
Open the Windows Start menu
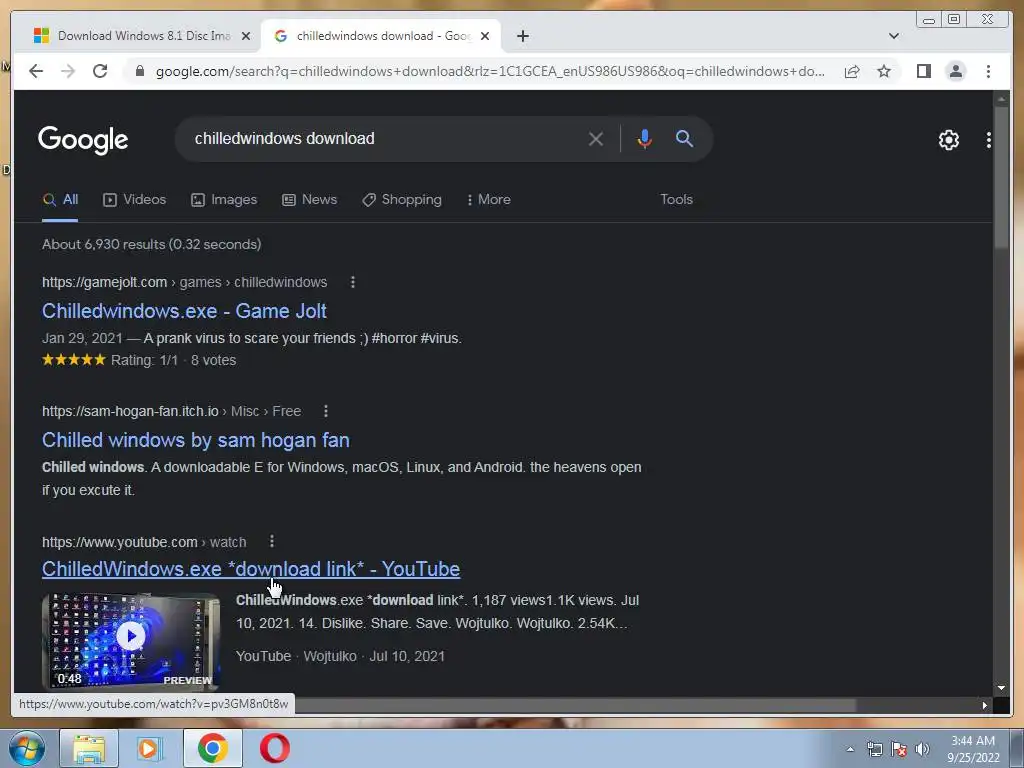[27, 748]
